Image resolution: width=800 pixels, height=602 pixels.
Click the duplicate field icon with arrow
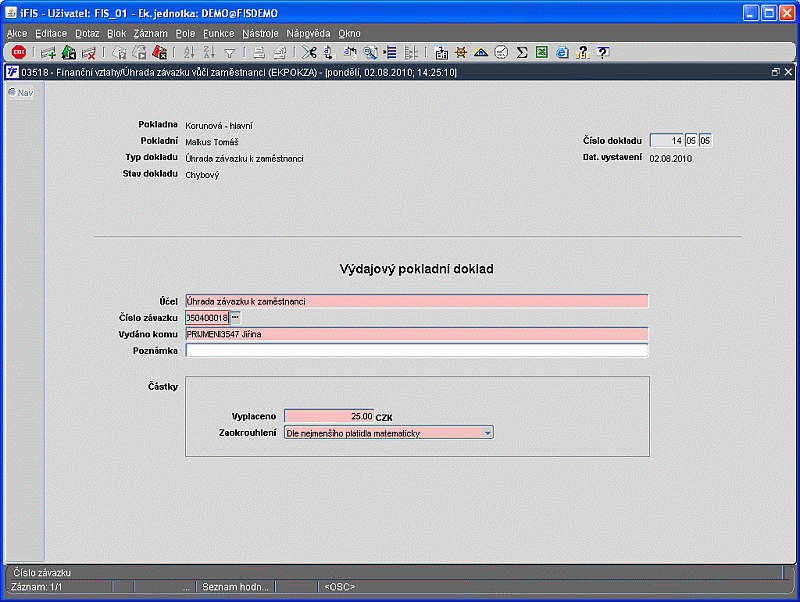pyautogui.click(x=350, y=52)
